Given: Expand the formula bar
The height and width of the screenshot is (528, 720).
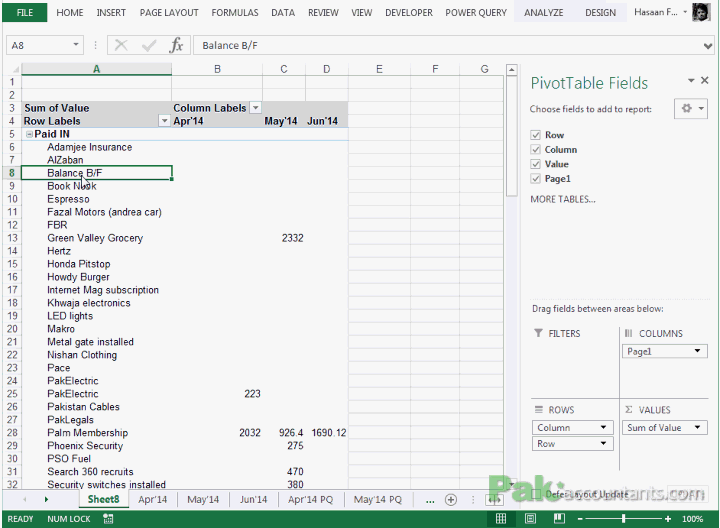Looking at the screenshot, I should tap(708, 45).
